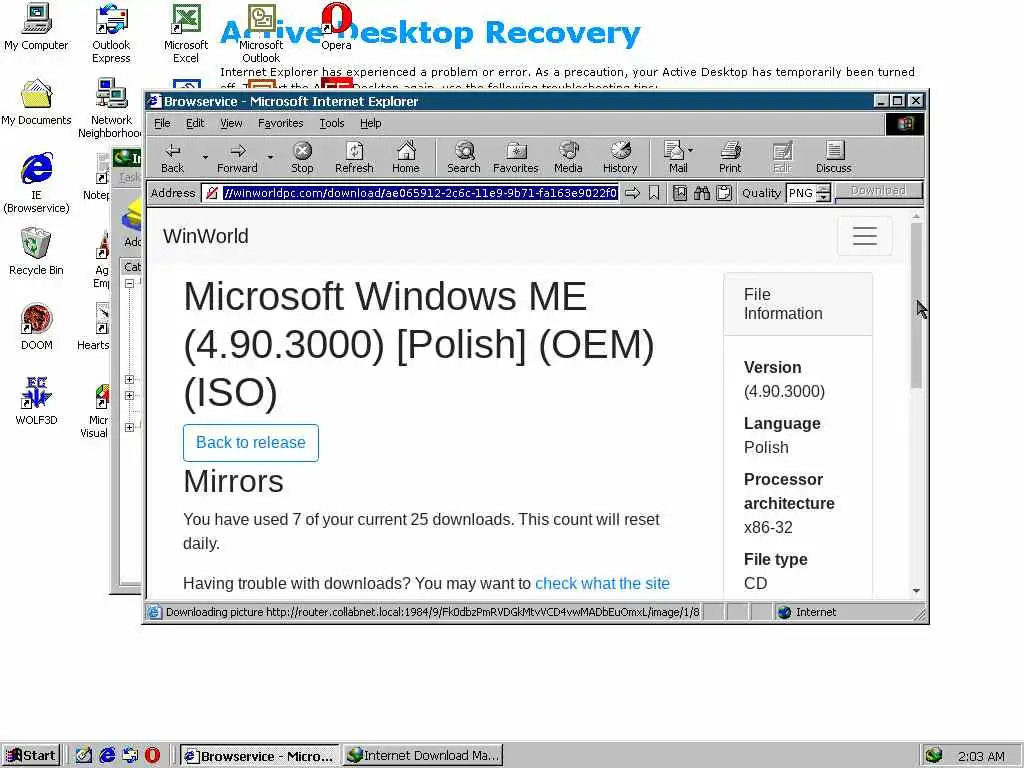This screenshot has width=1024, height=768.
Task: Open the Discuss toolbar button
Action: click(x=833, y=158)
